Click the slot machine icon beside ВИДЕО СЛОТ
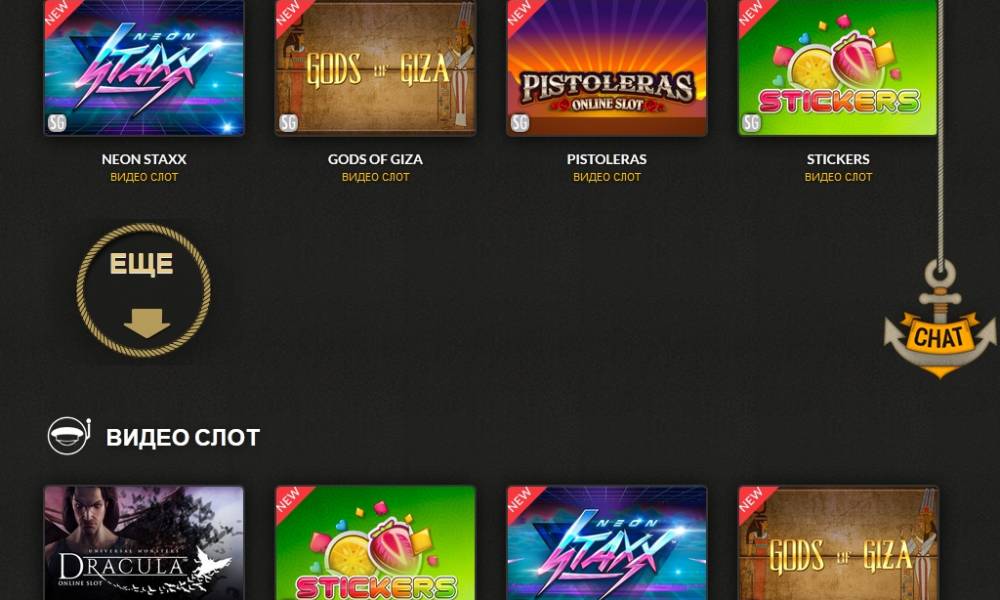1000x600 pixels. coord(69,436)
